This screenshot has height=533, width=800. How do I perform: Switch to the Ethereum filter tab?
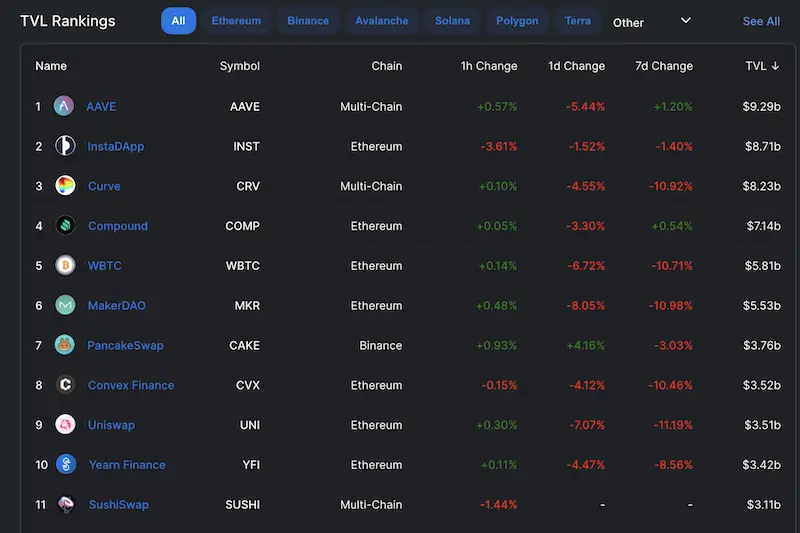click(236, 21)
